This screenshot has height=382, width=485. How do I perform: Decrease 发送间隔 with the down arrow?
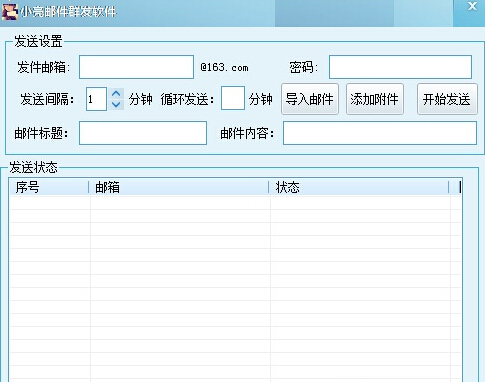[116, 105]
